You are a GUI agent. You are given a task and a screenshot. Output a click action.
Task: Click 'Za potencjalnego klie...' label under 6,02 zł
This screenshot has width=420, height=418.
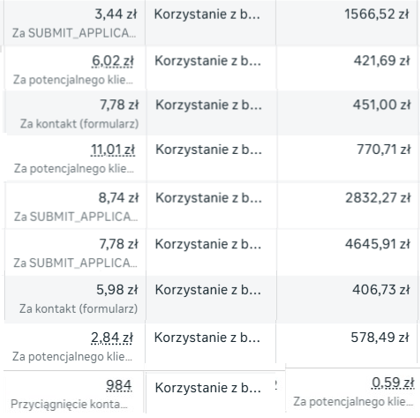click(x=73, y=80)
